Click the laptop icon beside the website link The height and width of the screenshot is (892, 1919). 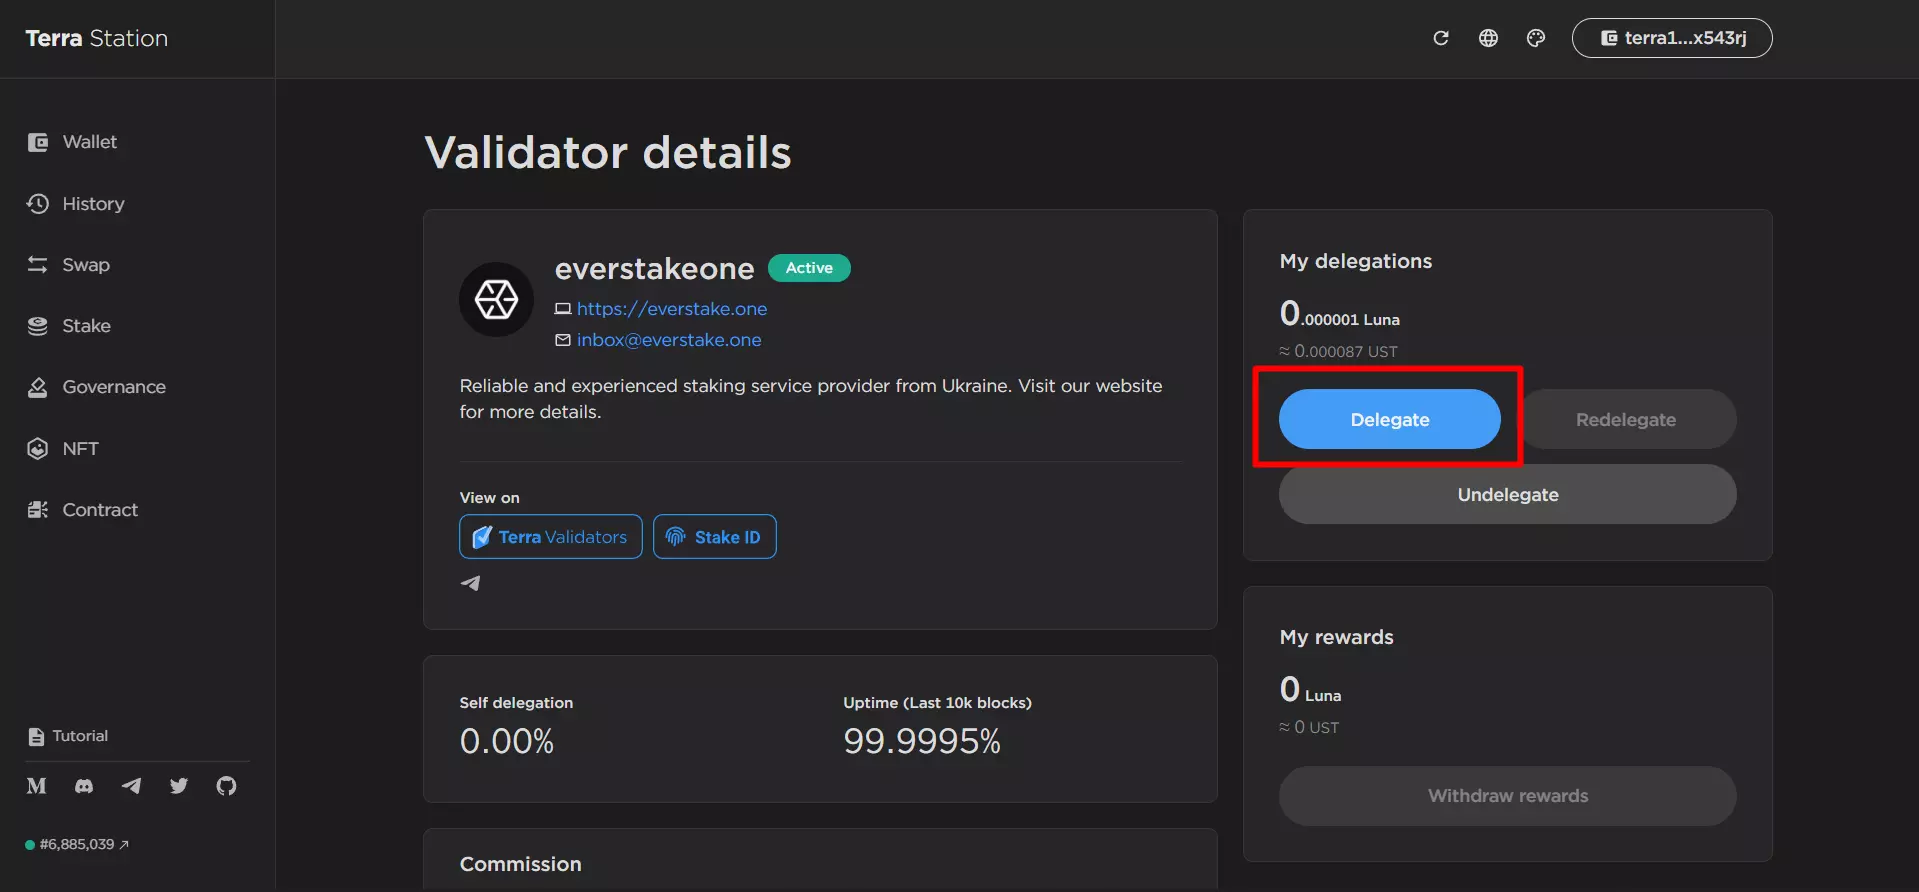pos(563,309)
